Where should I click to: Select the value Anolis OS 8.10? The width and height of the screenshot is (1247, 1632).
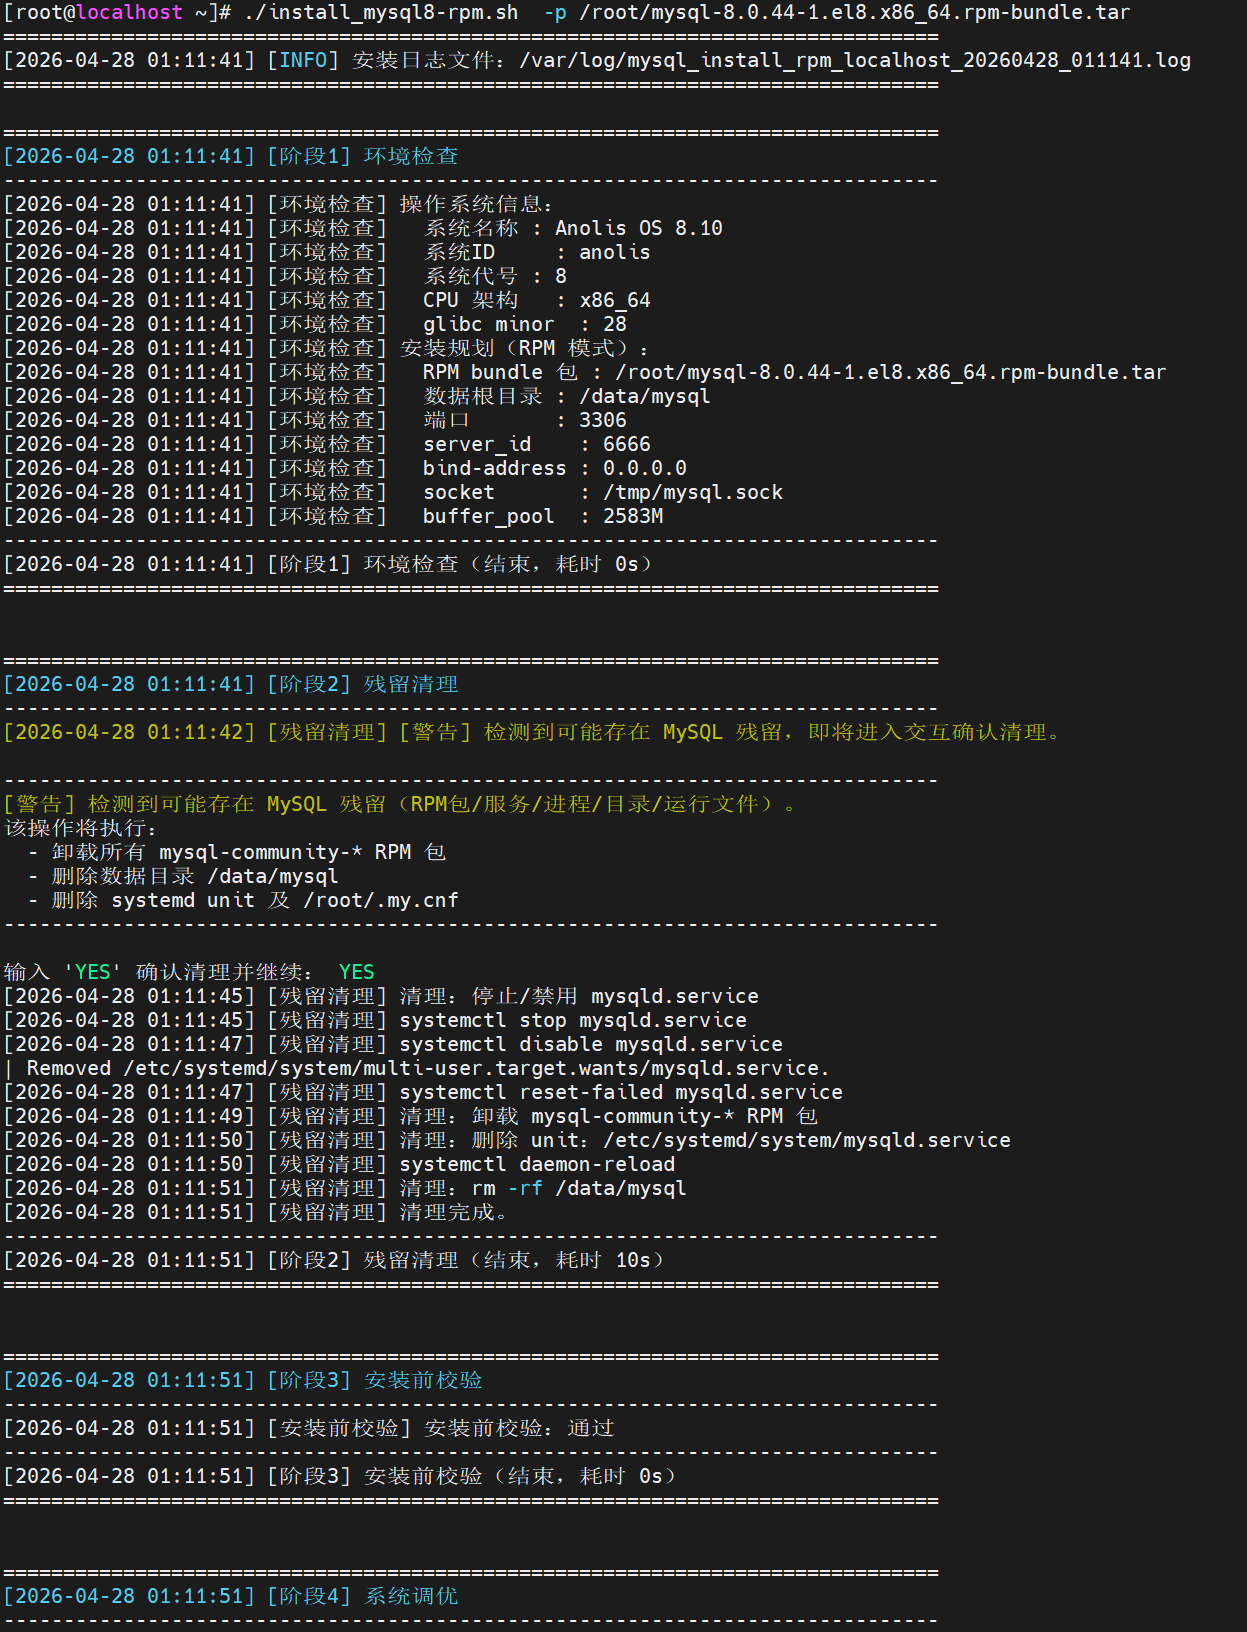(639, 228)
